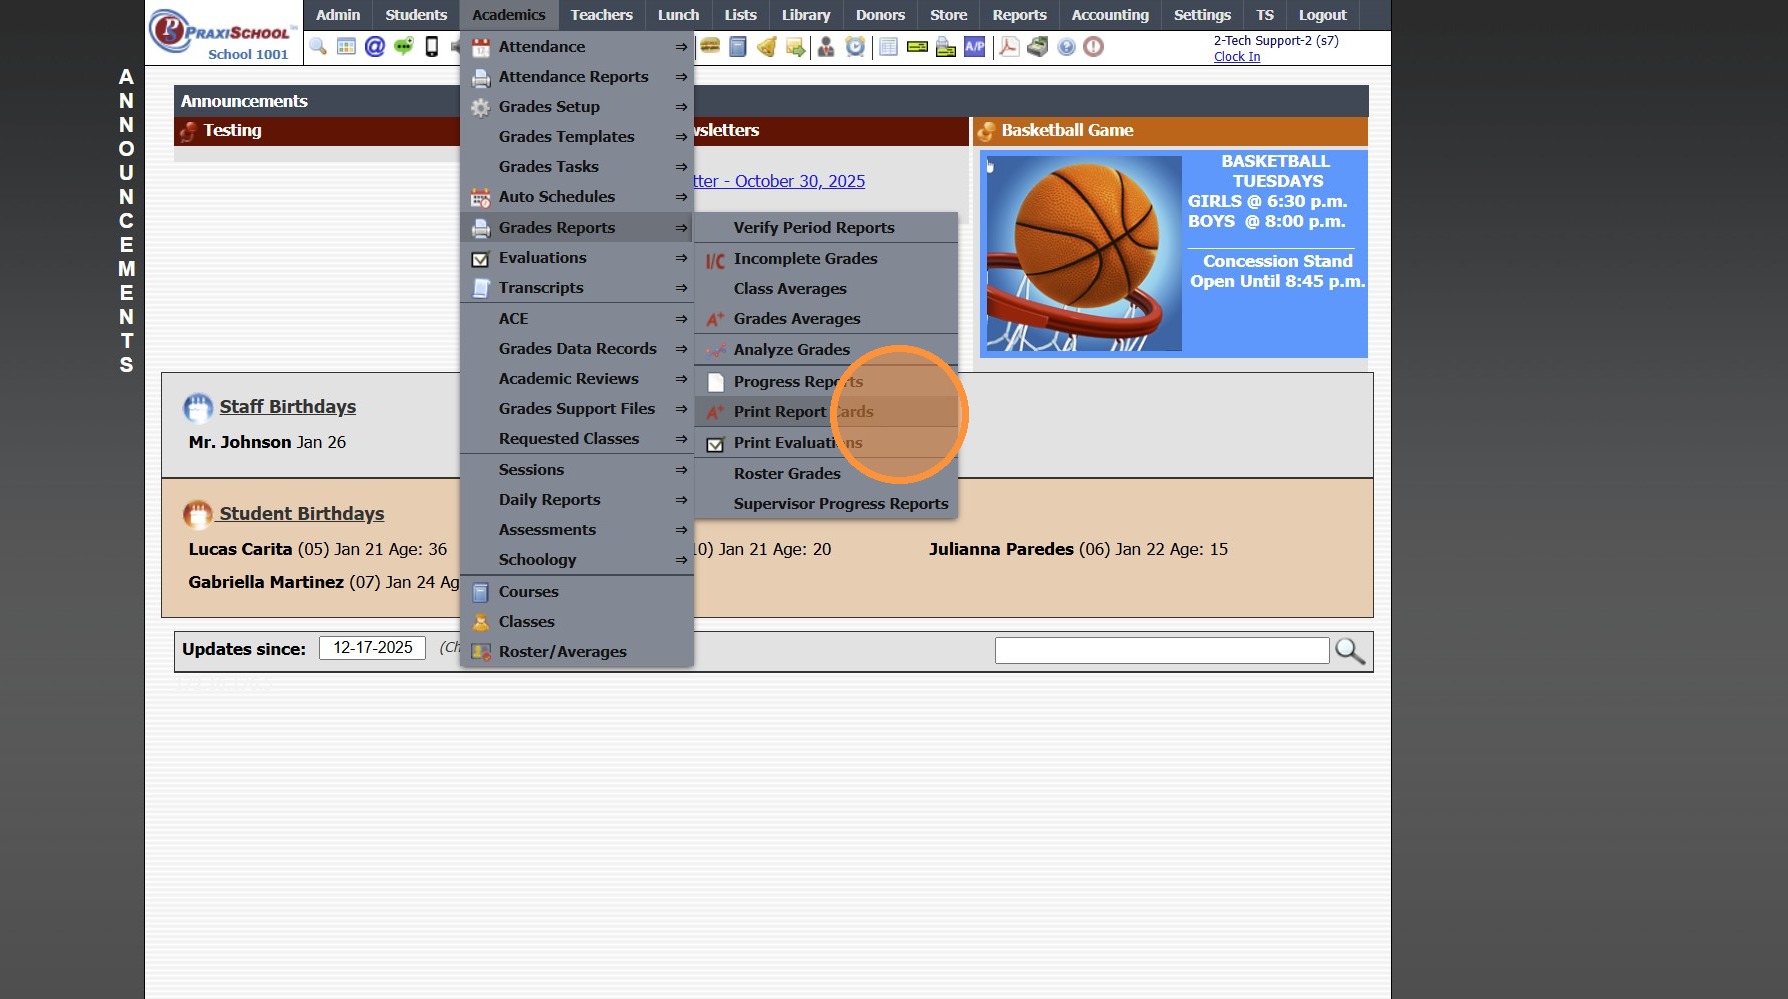Expand the Grades Tasks submenu
The height and width of the screenshot is (999, 1788).
[577, 167]
